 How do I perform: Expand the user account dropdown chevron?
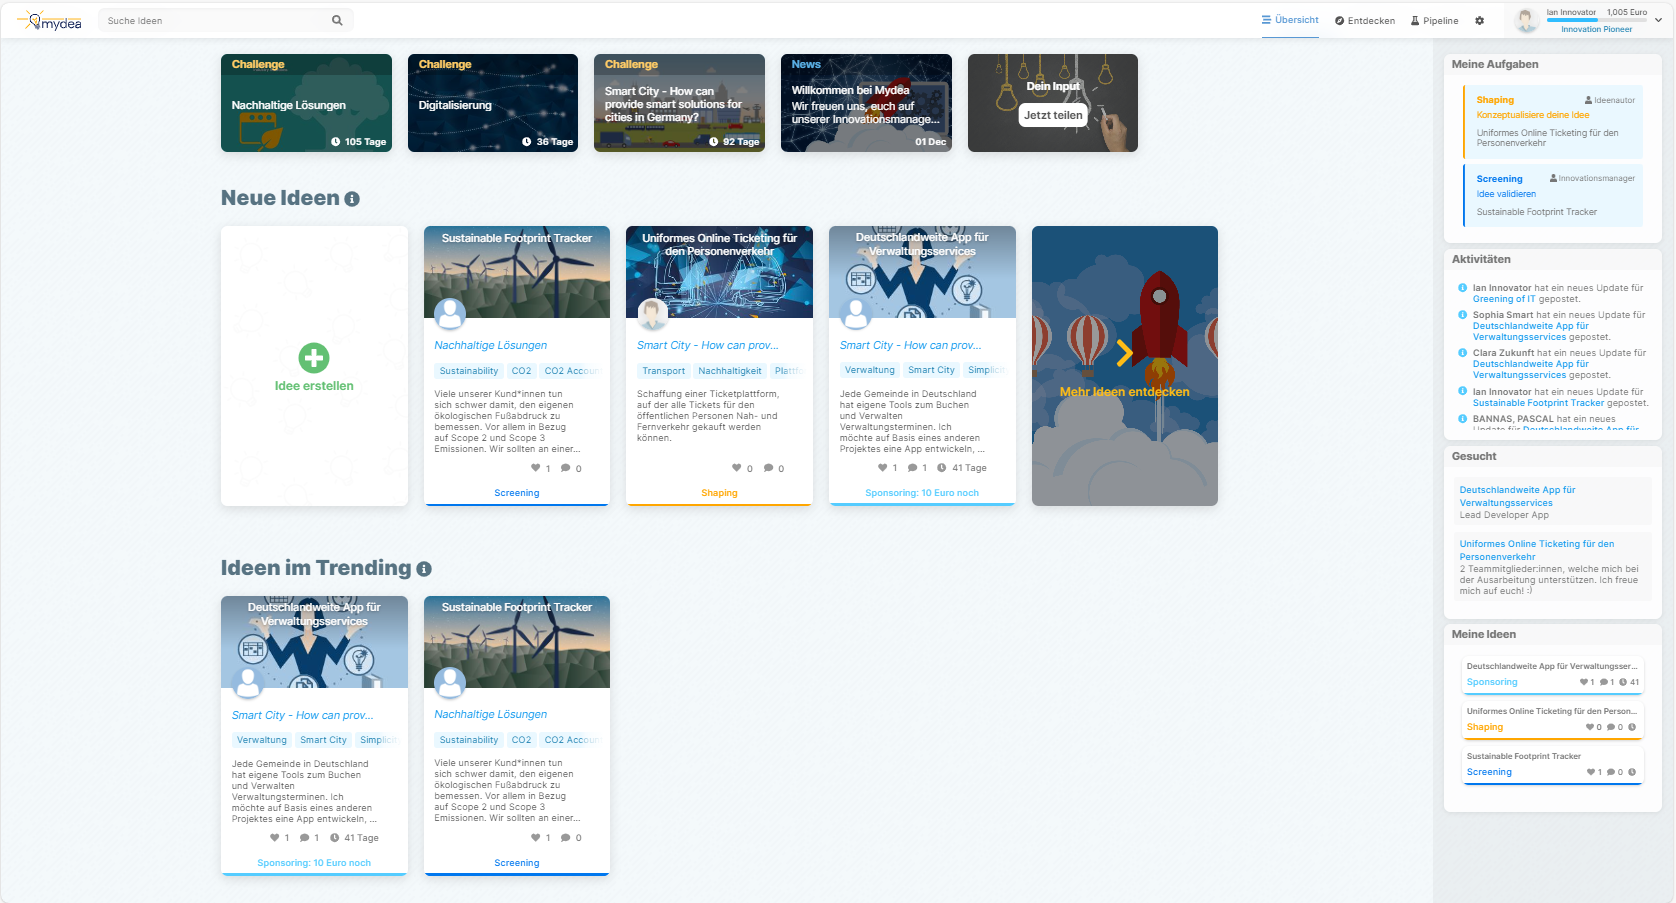pyautogui.click(x=1658, y=20)
